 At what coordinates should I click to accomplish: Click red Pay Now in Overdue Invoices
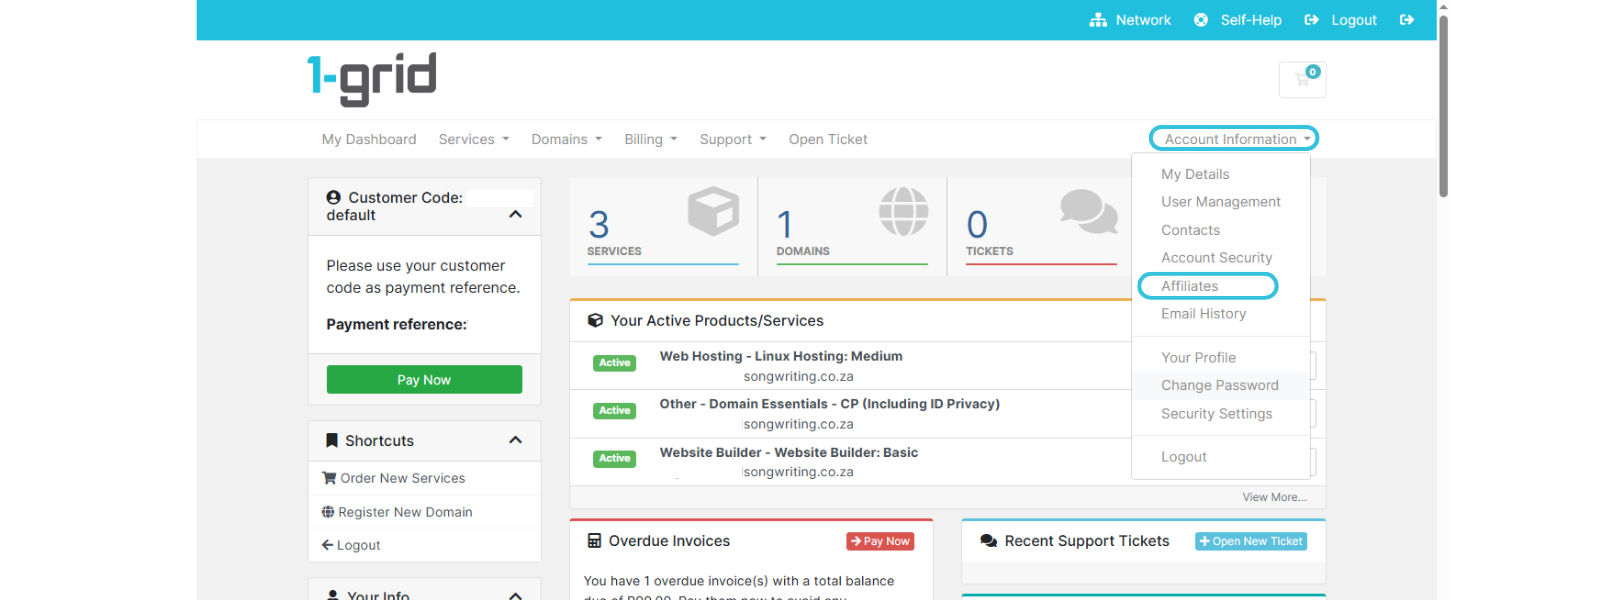(880, 541)
